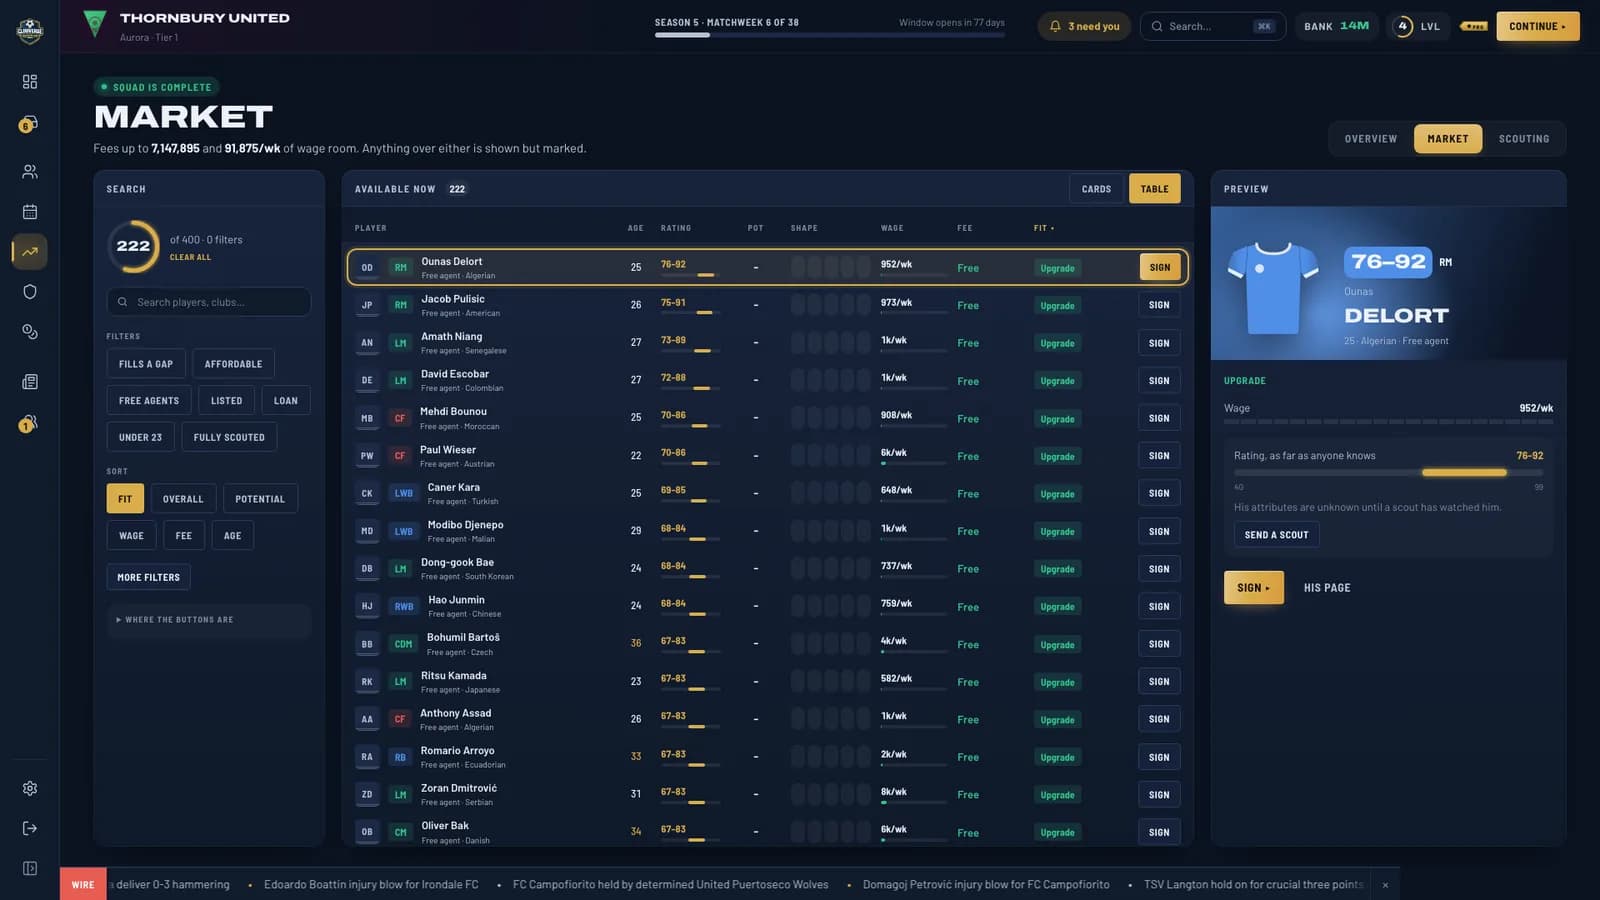Select the market trend icon in sidebar
1600x900 pixels.
[x=30, y=252]
